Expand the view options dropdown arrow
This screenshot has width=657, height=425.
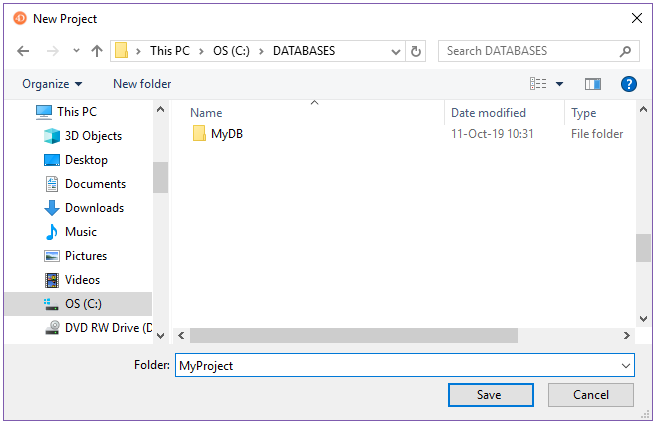click(x=559, y=84)
